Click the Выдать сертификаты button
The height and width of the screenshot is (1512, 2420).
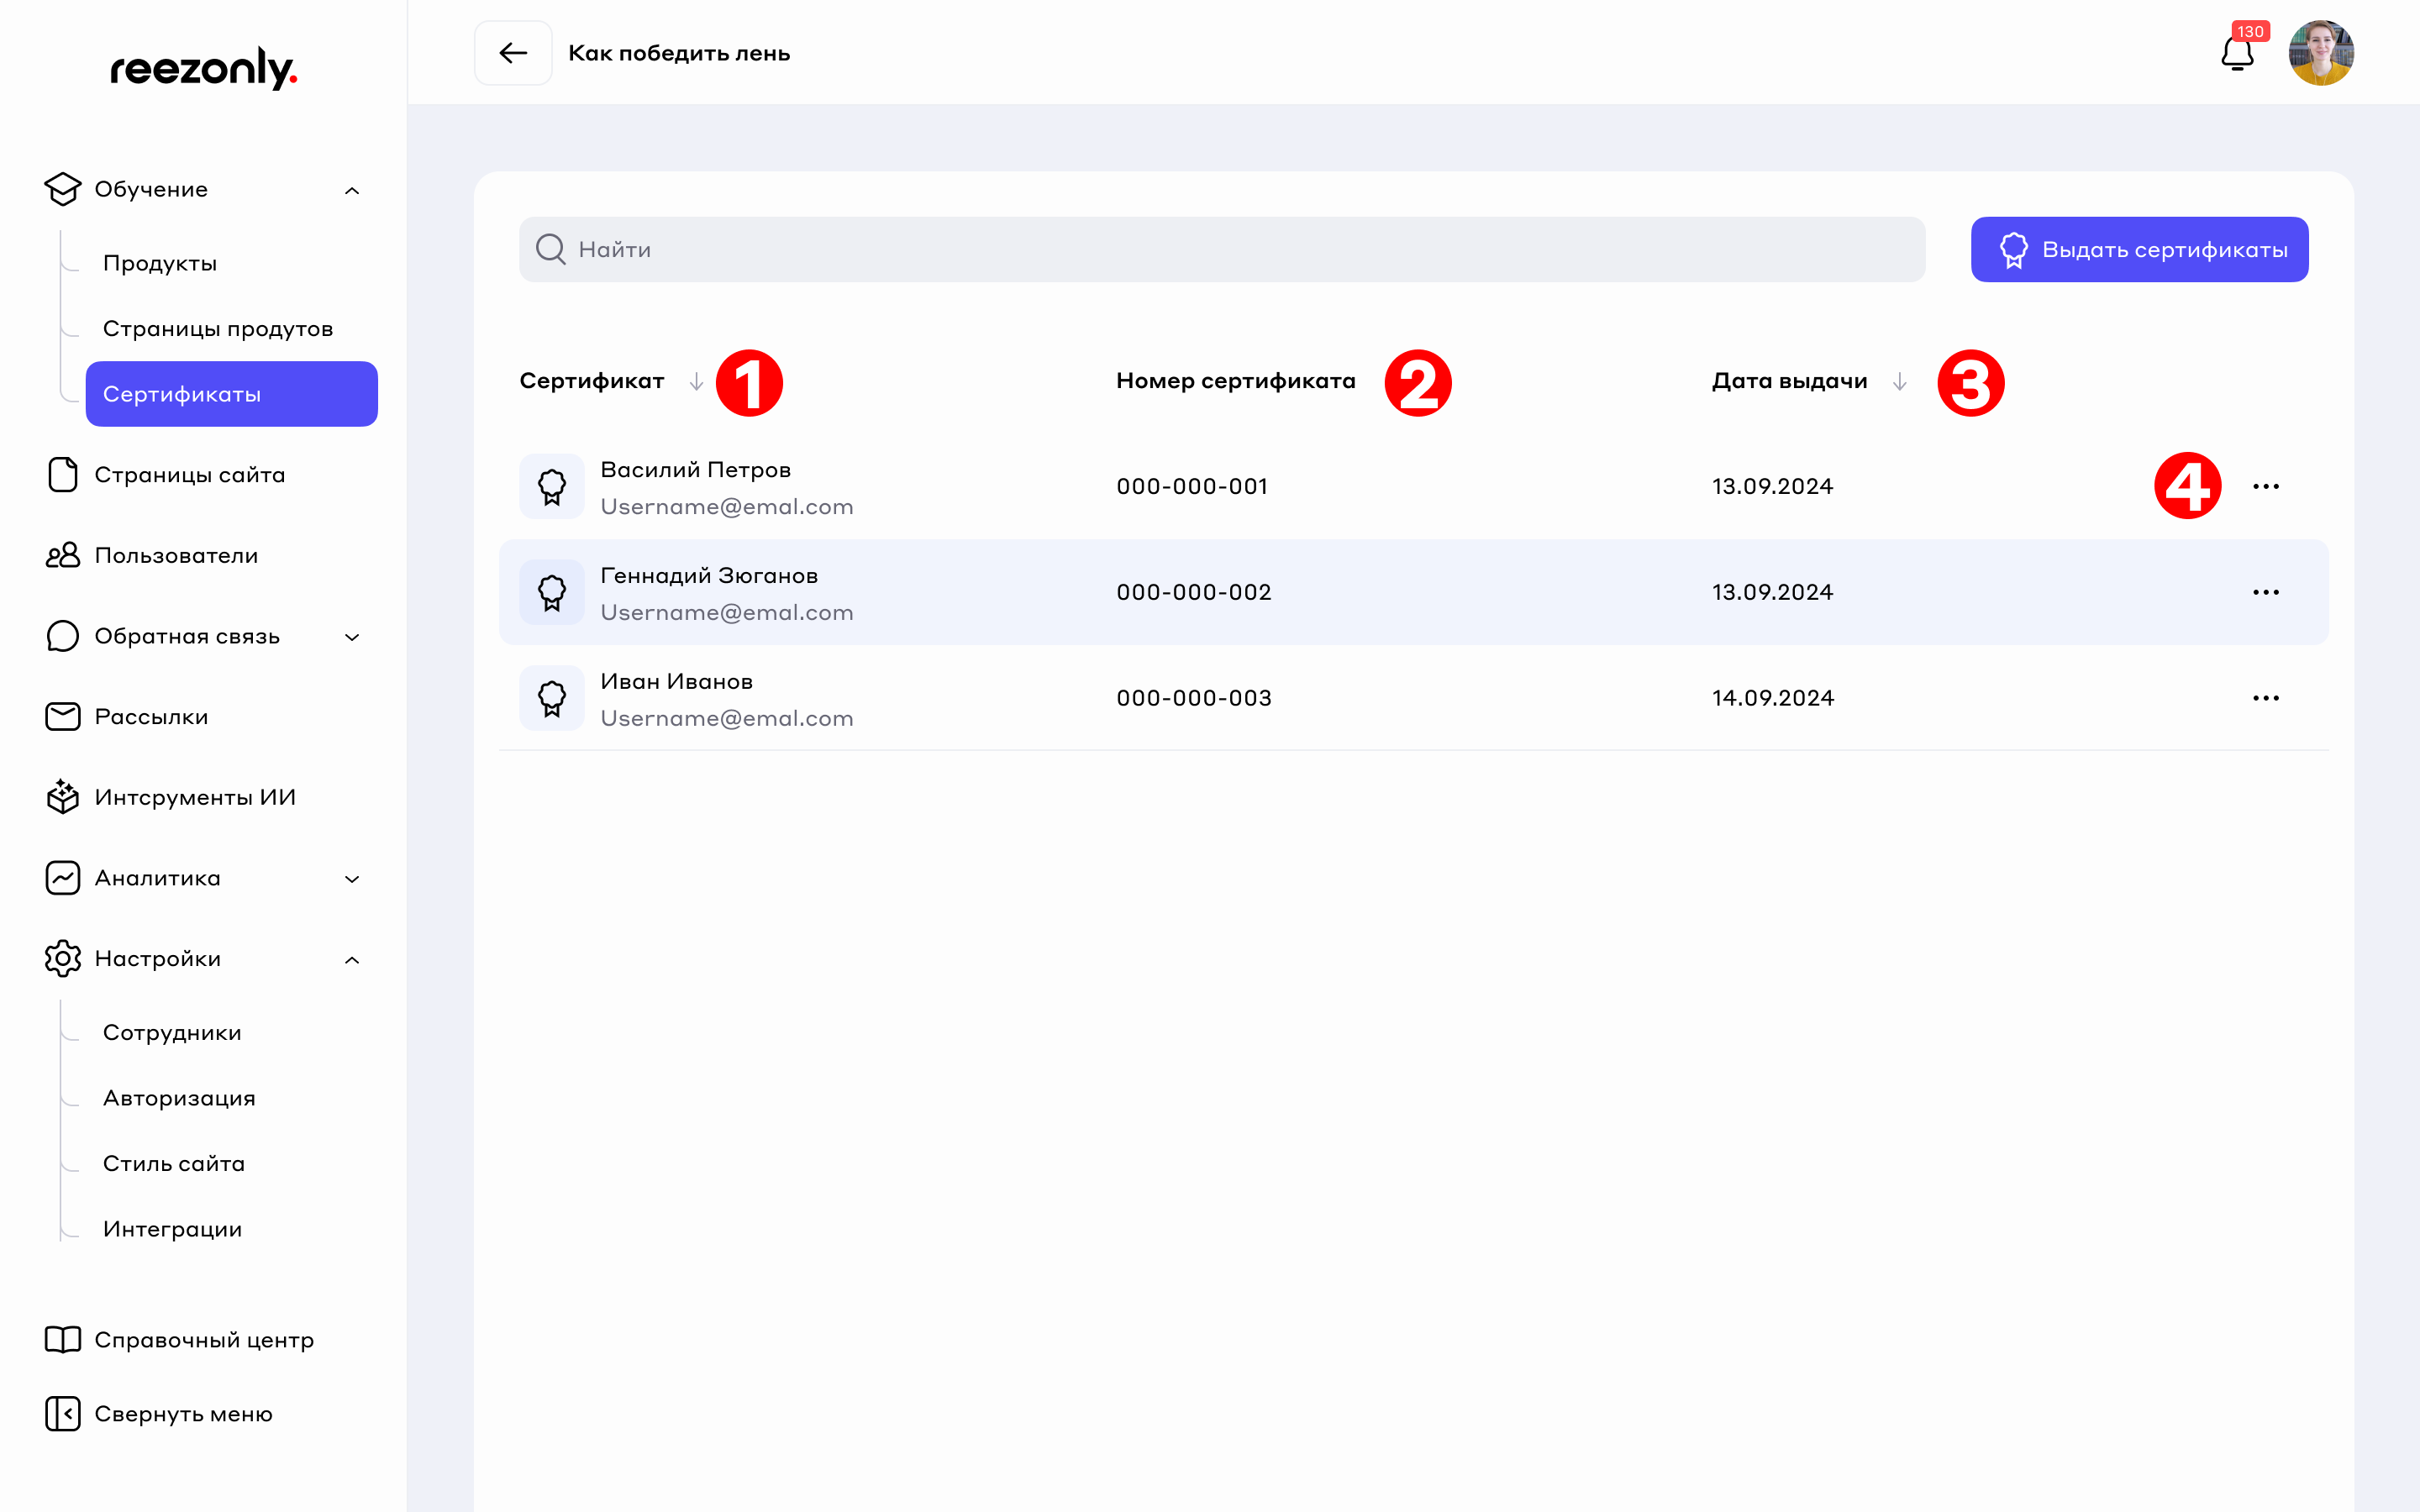2139,250
